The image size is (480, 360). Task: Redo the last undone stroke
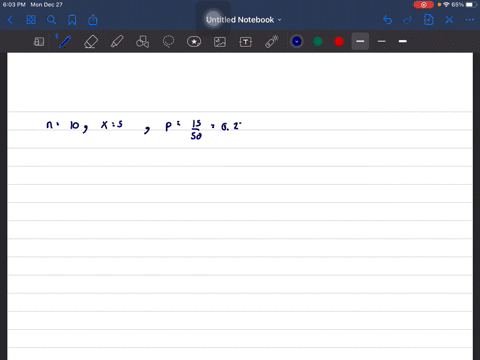tap(408, 20)
